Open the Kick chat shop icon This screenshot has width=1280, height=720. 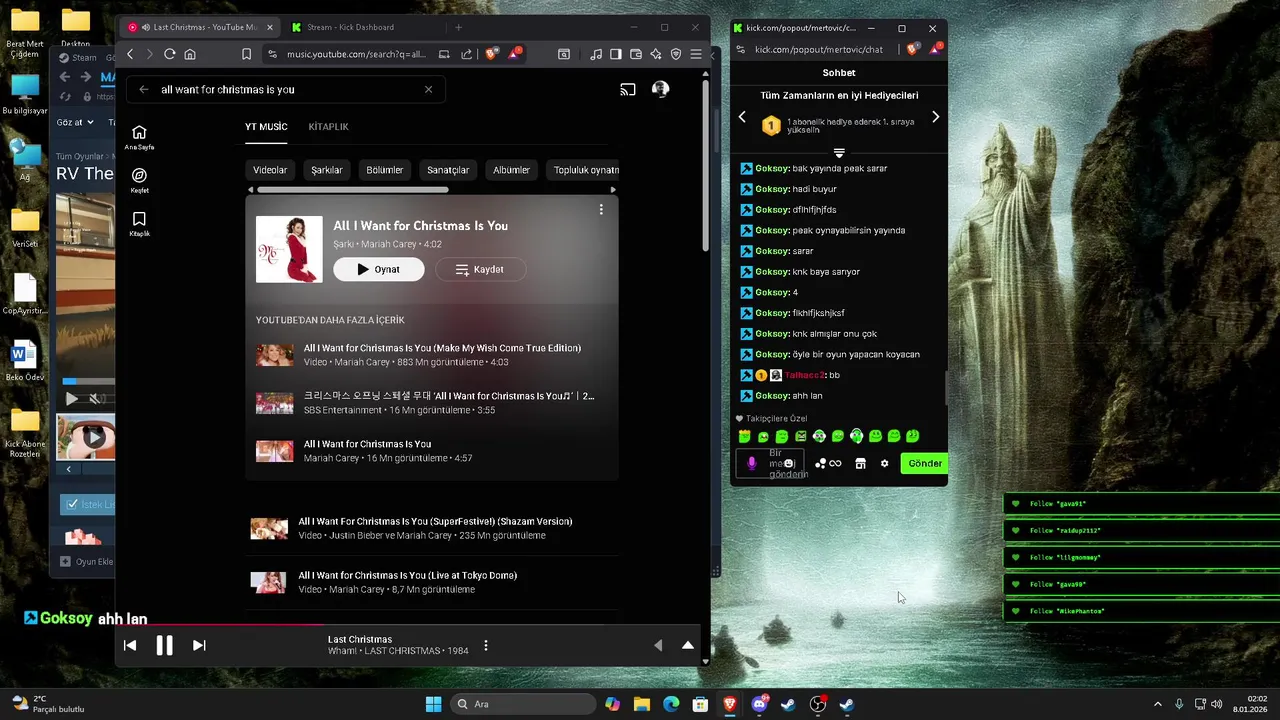pyautogui.click(x=860, y=464)
